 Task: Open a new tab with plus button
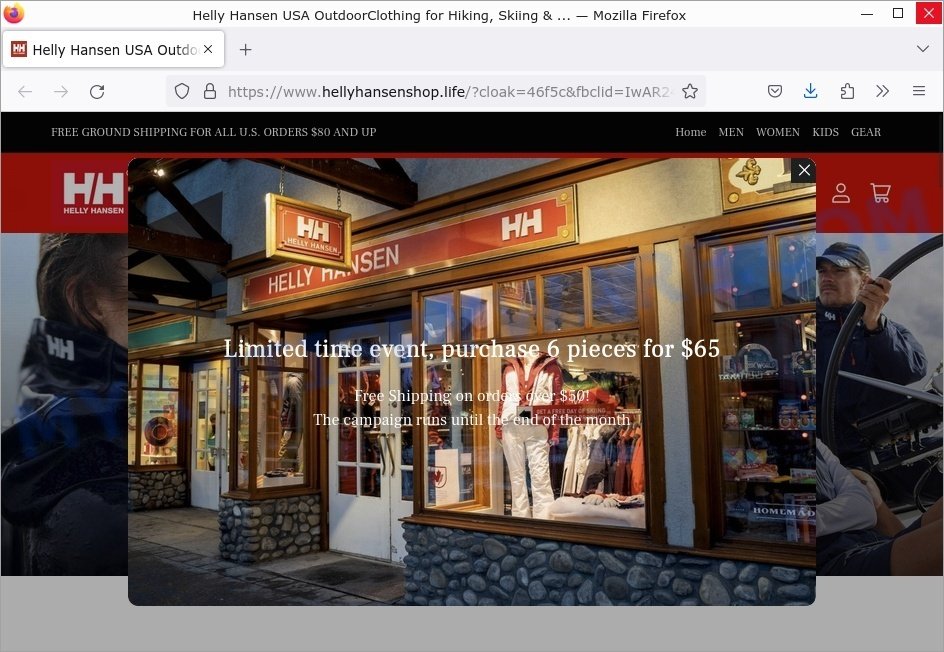pyautogui.click(x=246, y=49)
